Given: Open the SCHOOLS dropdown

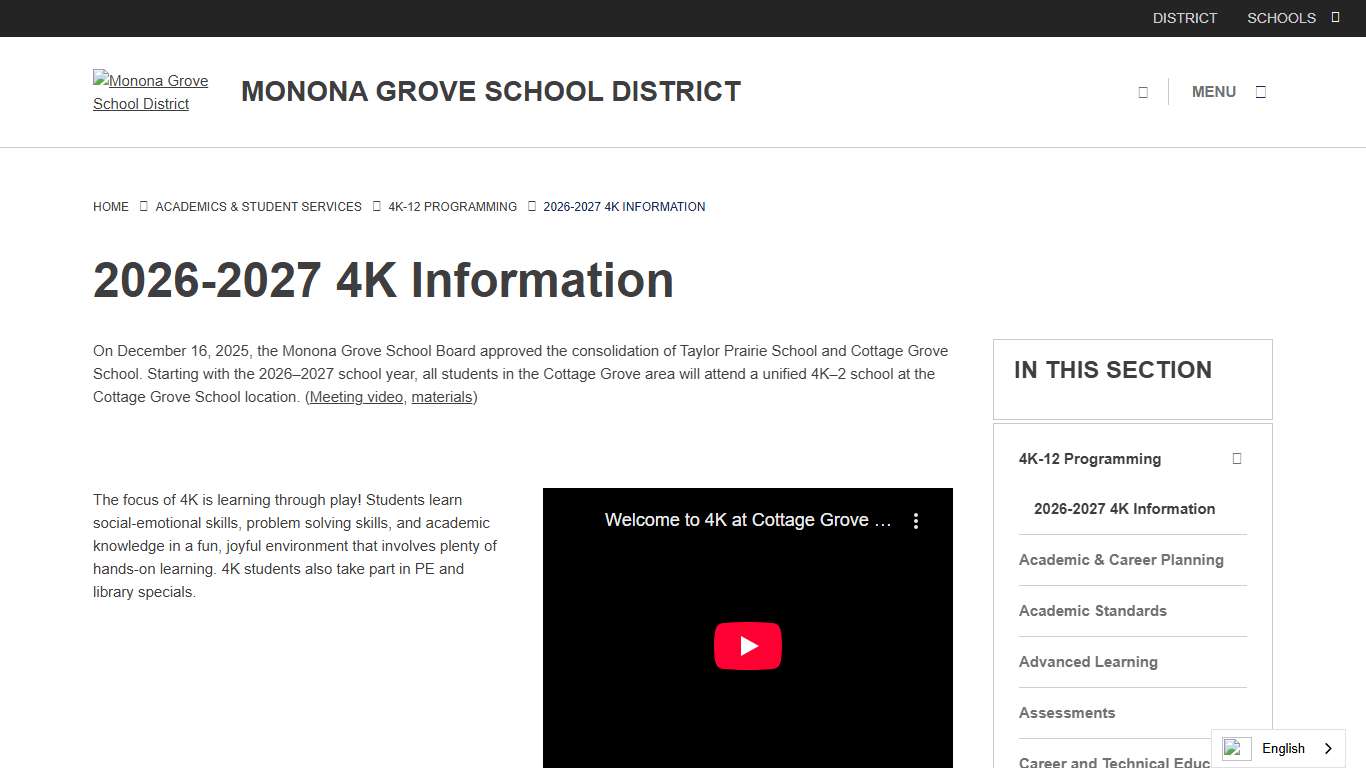Looking at the screenshot, I should pos(1281,17).
